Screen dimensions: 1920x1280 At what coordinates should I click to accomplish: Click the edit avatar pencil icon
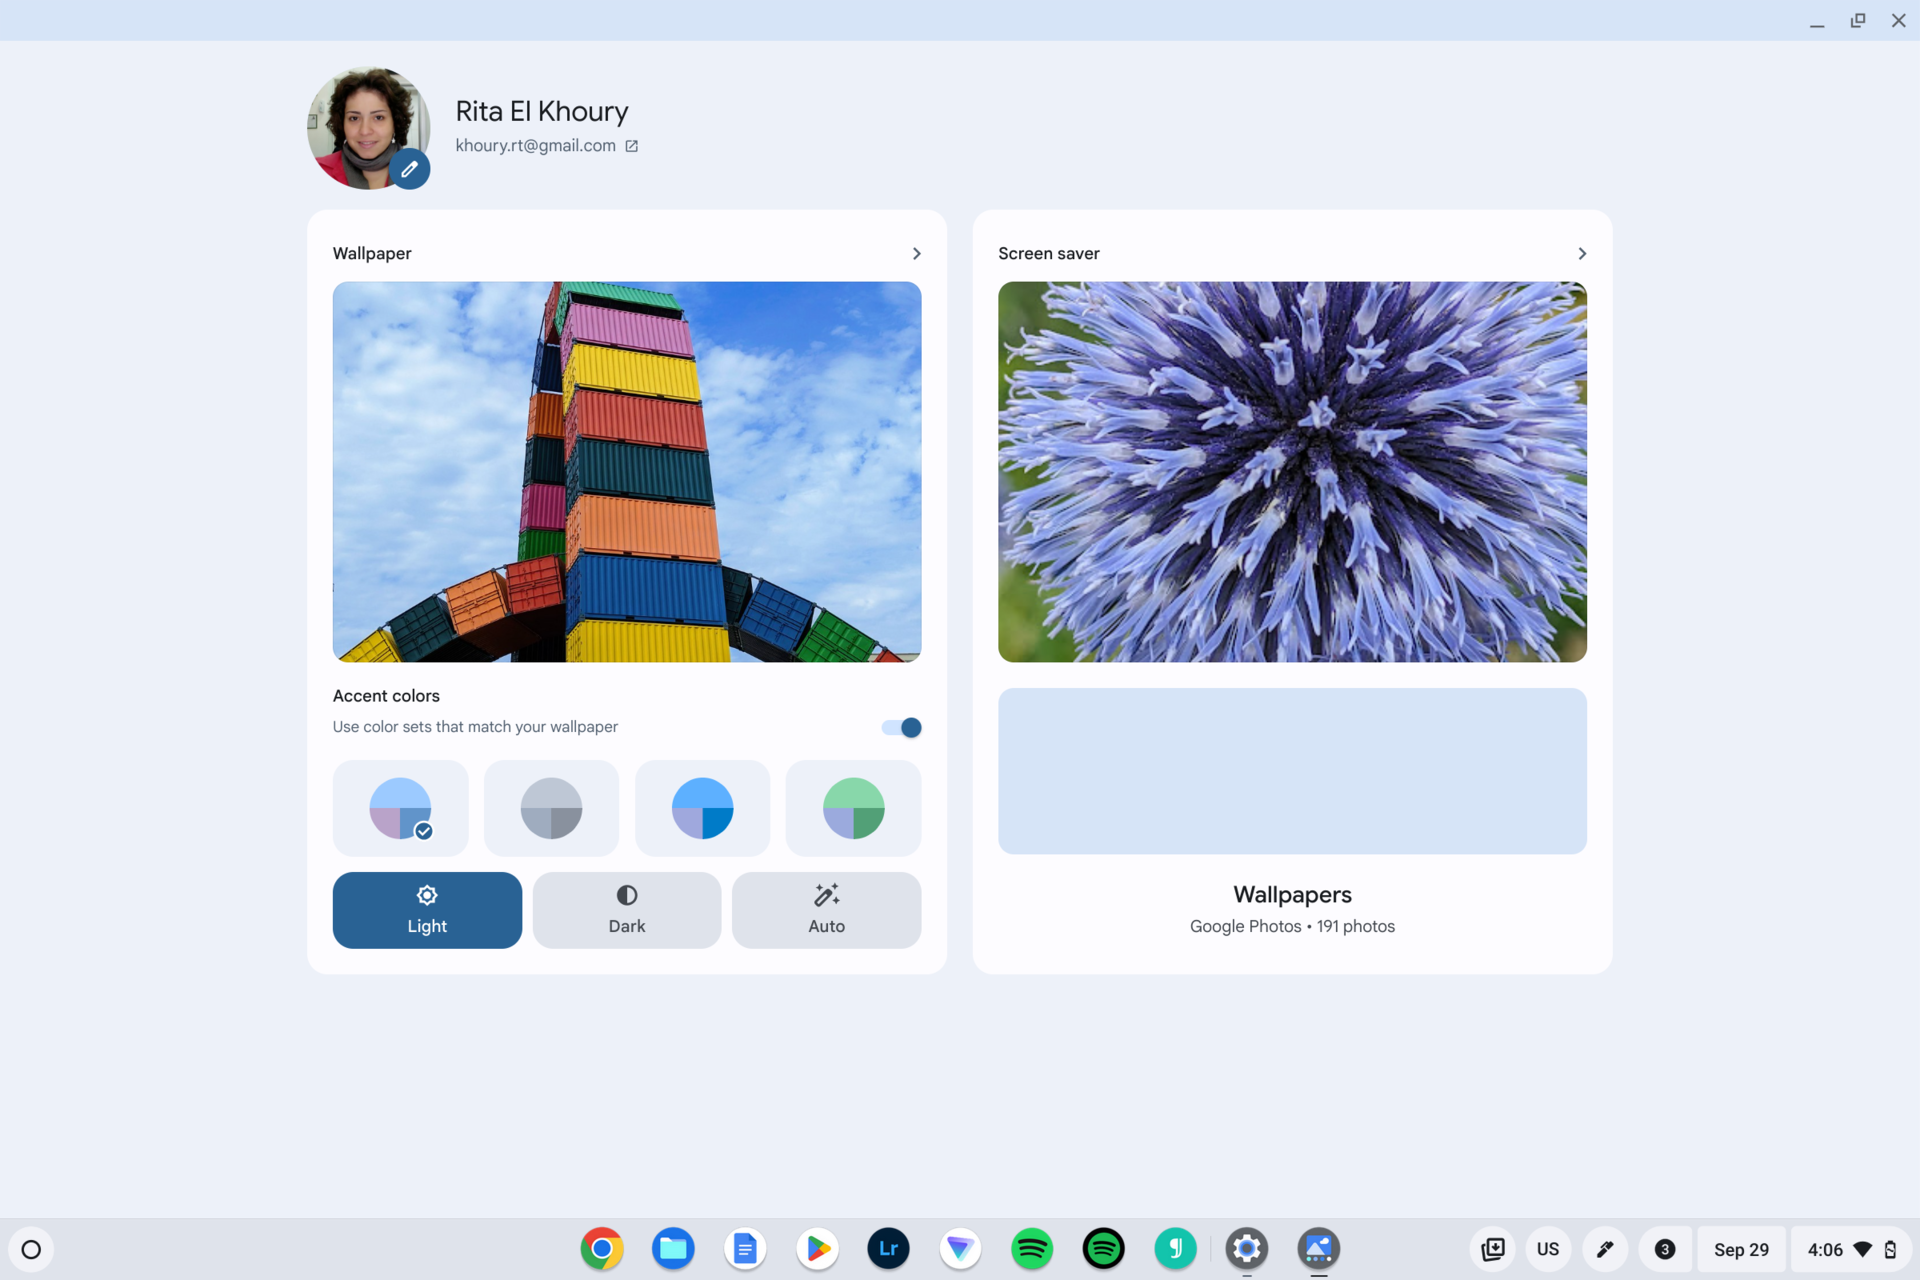410,169
